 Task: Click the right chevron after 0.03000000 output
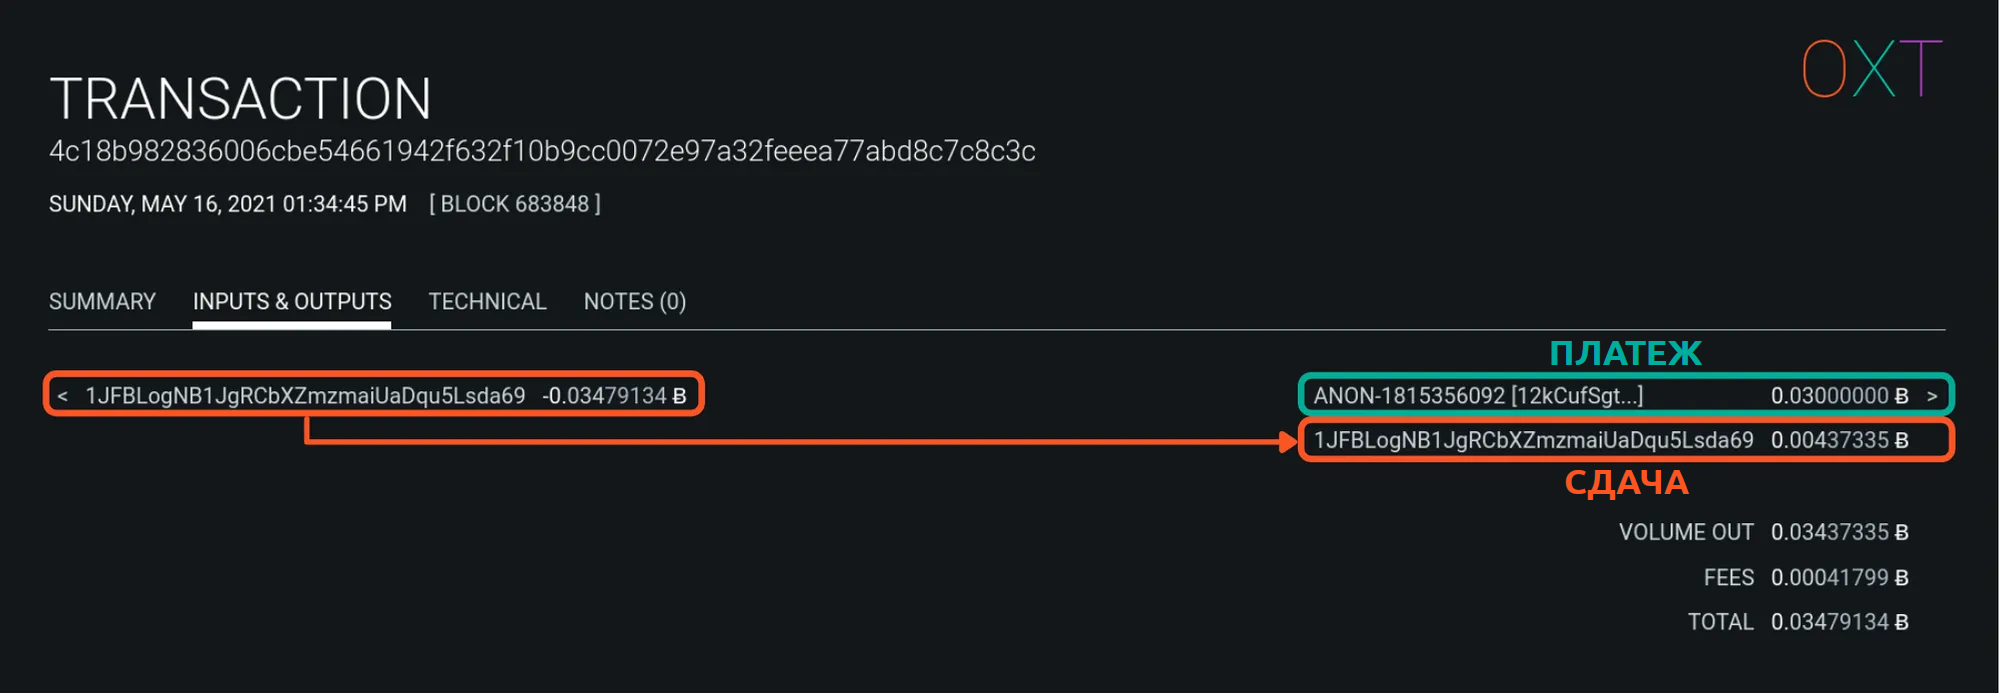pos(1932,397)
